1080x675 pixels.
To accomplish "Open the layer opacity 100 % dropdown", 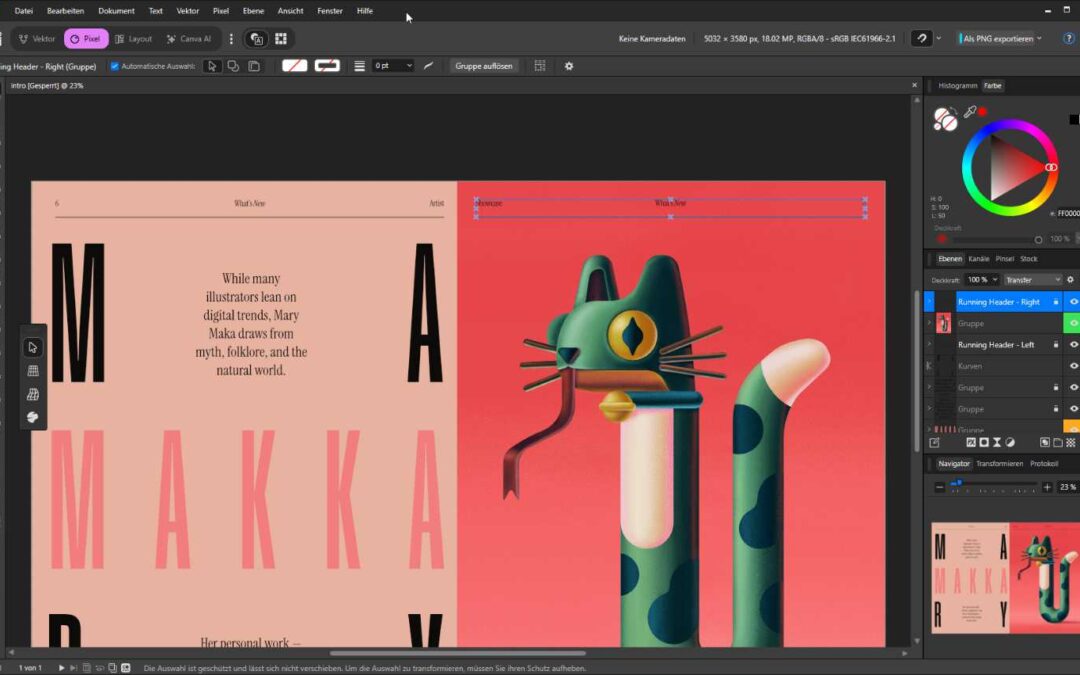I will click(x=982, y=280).
